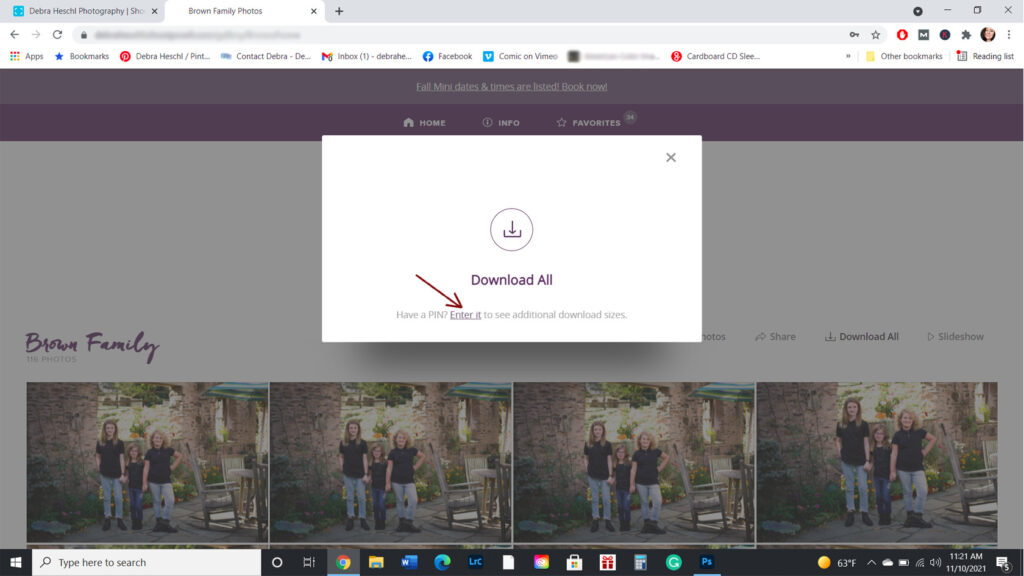Close the Debra Heschl Photography tab
Image resolution: width=1024 pixels, height=576 pixels.
coord(155,11)
